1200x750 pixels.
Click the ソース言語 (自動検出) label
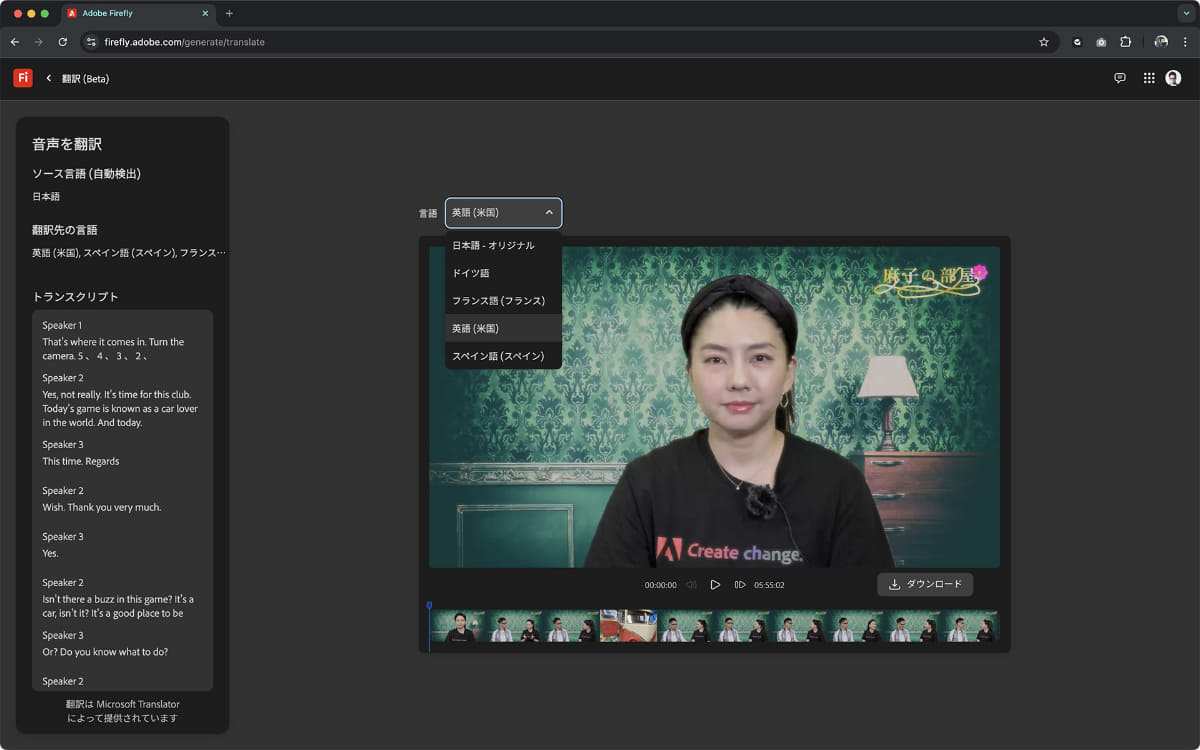coord(86,174)
